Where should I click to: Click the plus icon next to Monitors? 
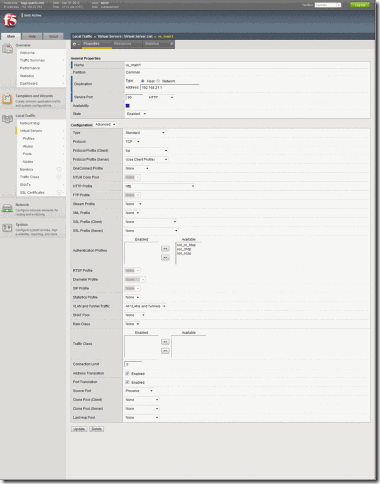(59, 169)
